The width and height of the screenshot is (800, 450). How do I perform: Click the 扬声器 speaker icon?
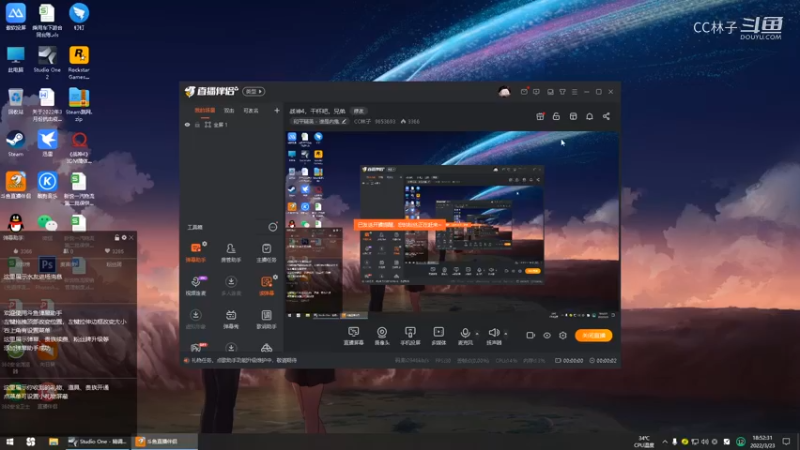point(493,333)
